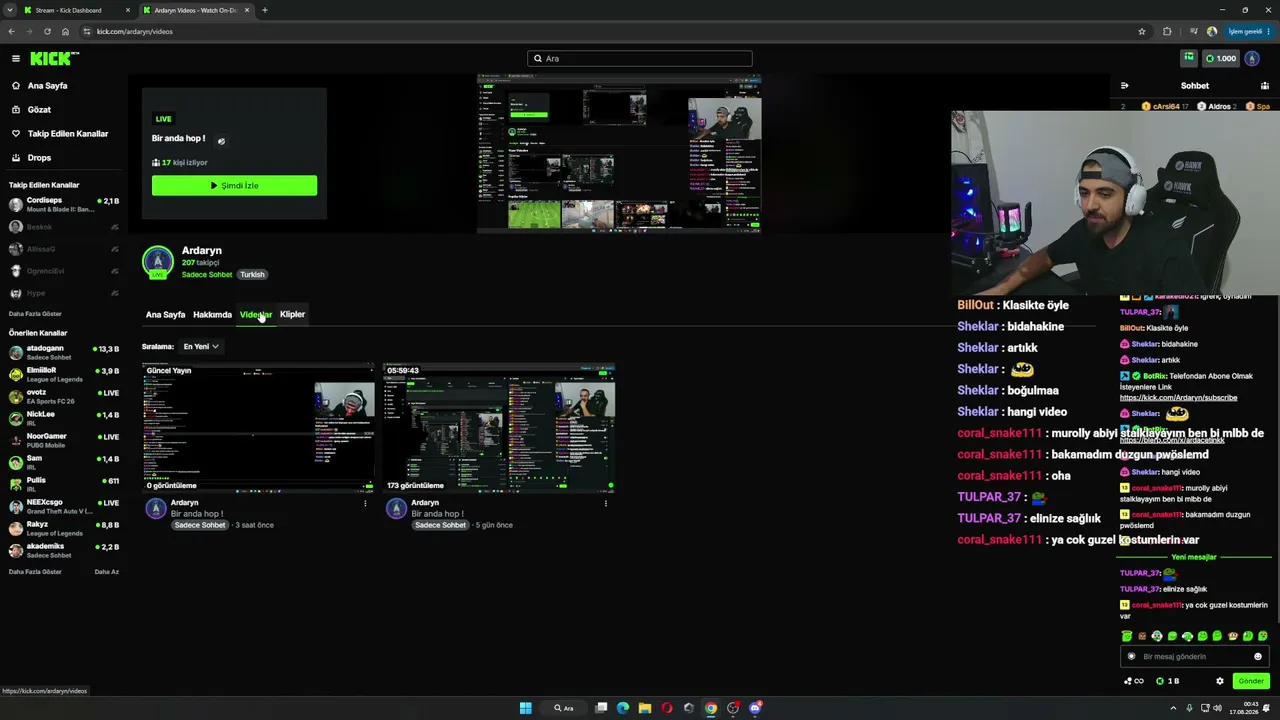
Task: Click the Turkish language tag
Action: 252,275
